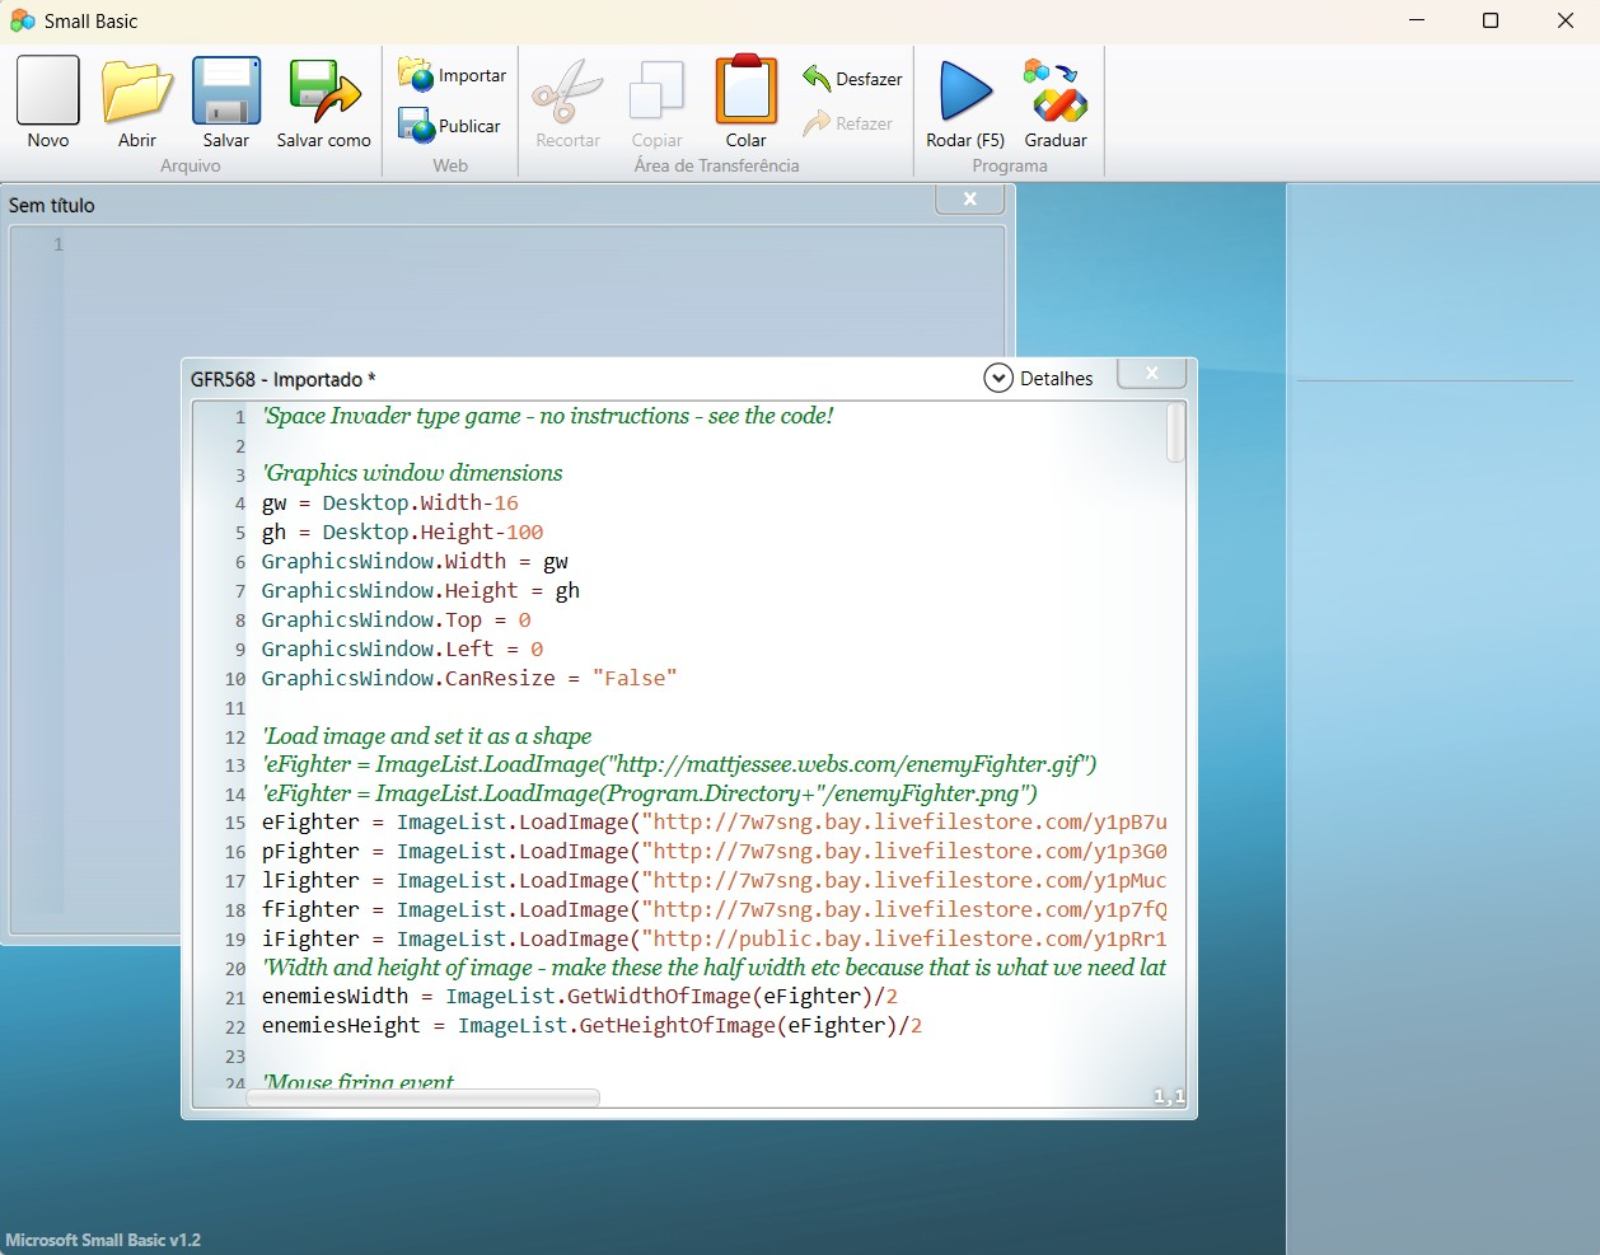
Task: Click the lFighter LoadImage line
Action: pos(714,880)
